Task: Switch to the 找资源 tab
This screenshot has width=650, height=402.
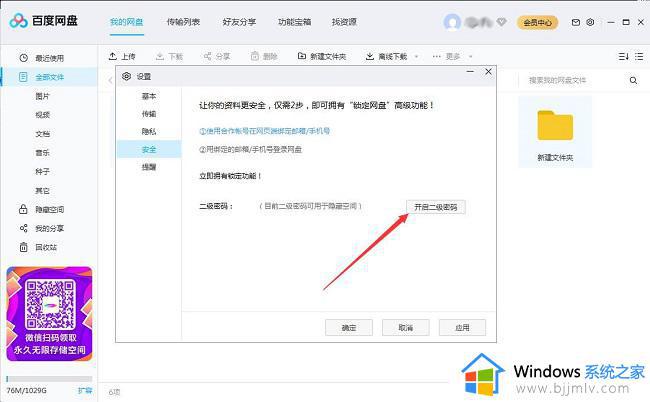Action: 344,22
